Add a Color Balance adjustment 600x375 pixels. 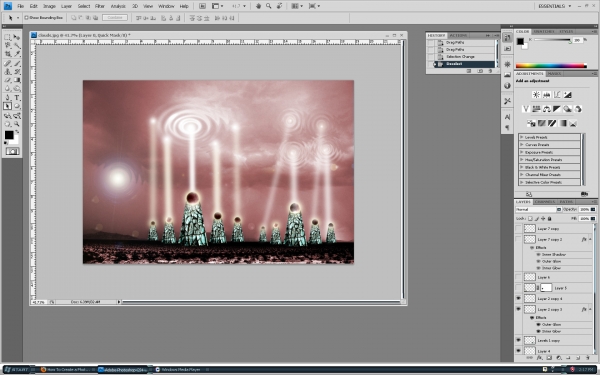coord(546,109)
